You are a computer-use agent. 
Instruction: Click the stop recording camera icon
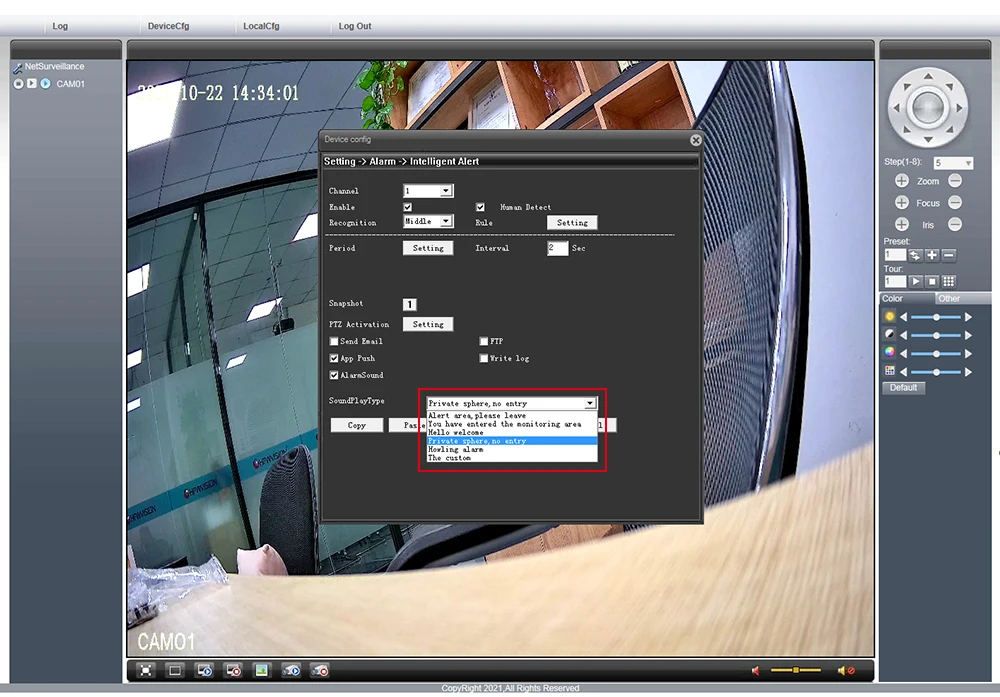320,670
